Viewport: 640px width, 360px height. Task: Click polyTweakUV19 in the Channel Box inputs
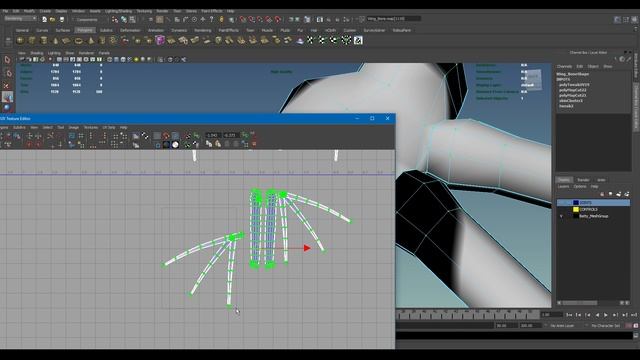pos(574,85)
